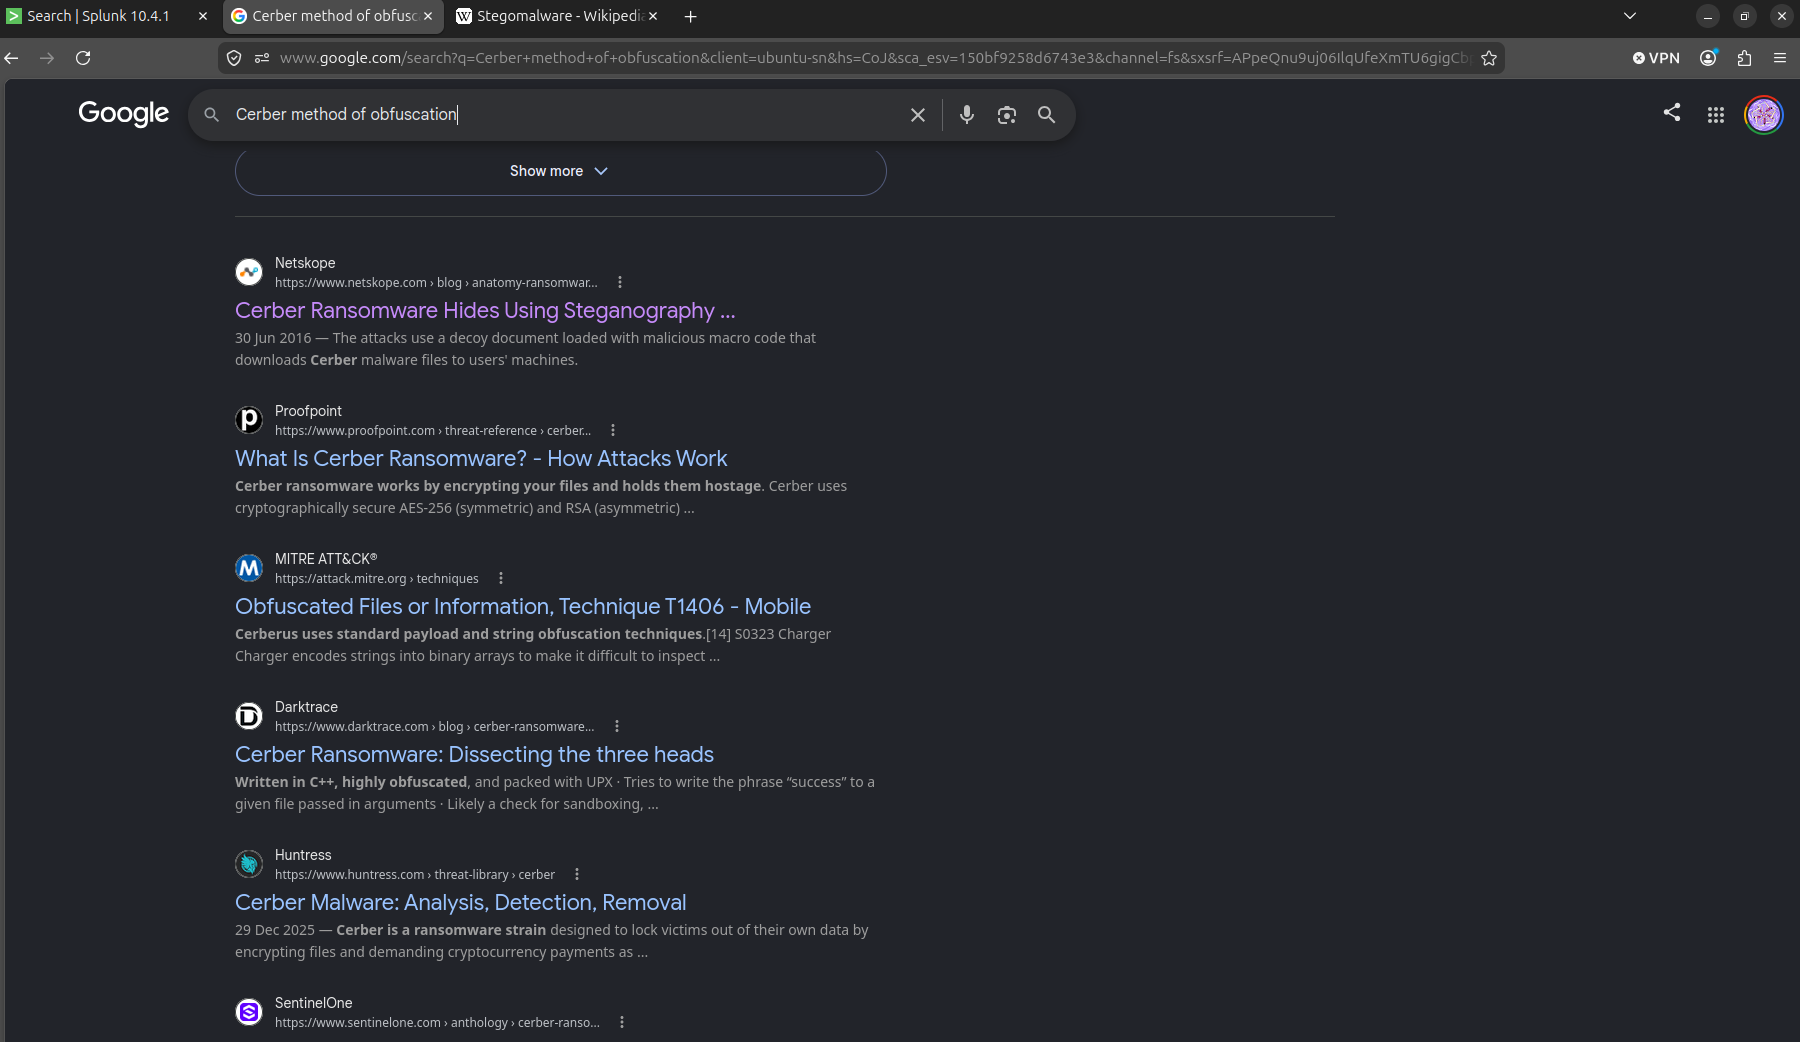This screenshot has height=1042, width=1800.
Task: List all open tabs dropdown
Action: [x=1630, y=16]
